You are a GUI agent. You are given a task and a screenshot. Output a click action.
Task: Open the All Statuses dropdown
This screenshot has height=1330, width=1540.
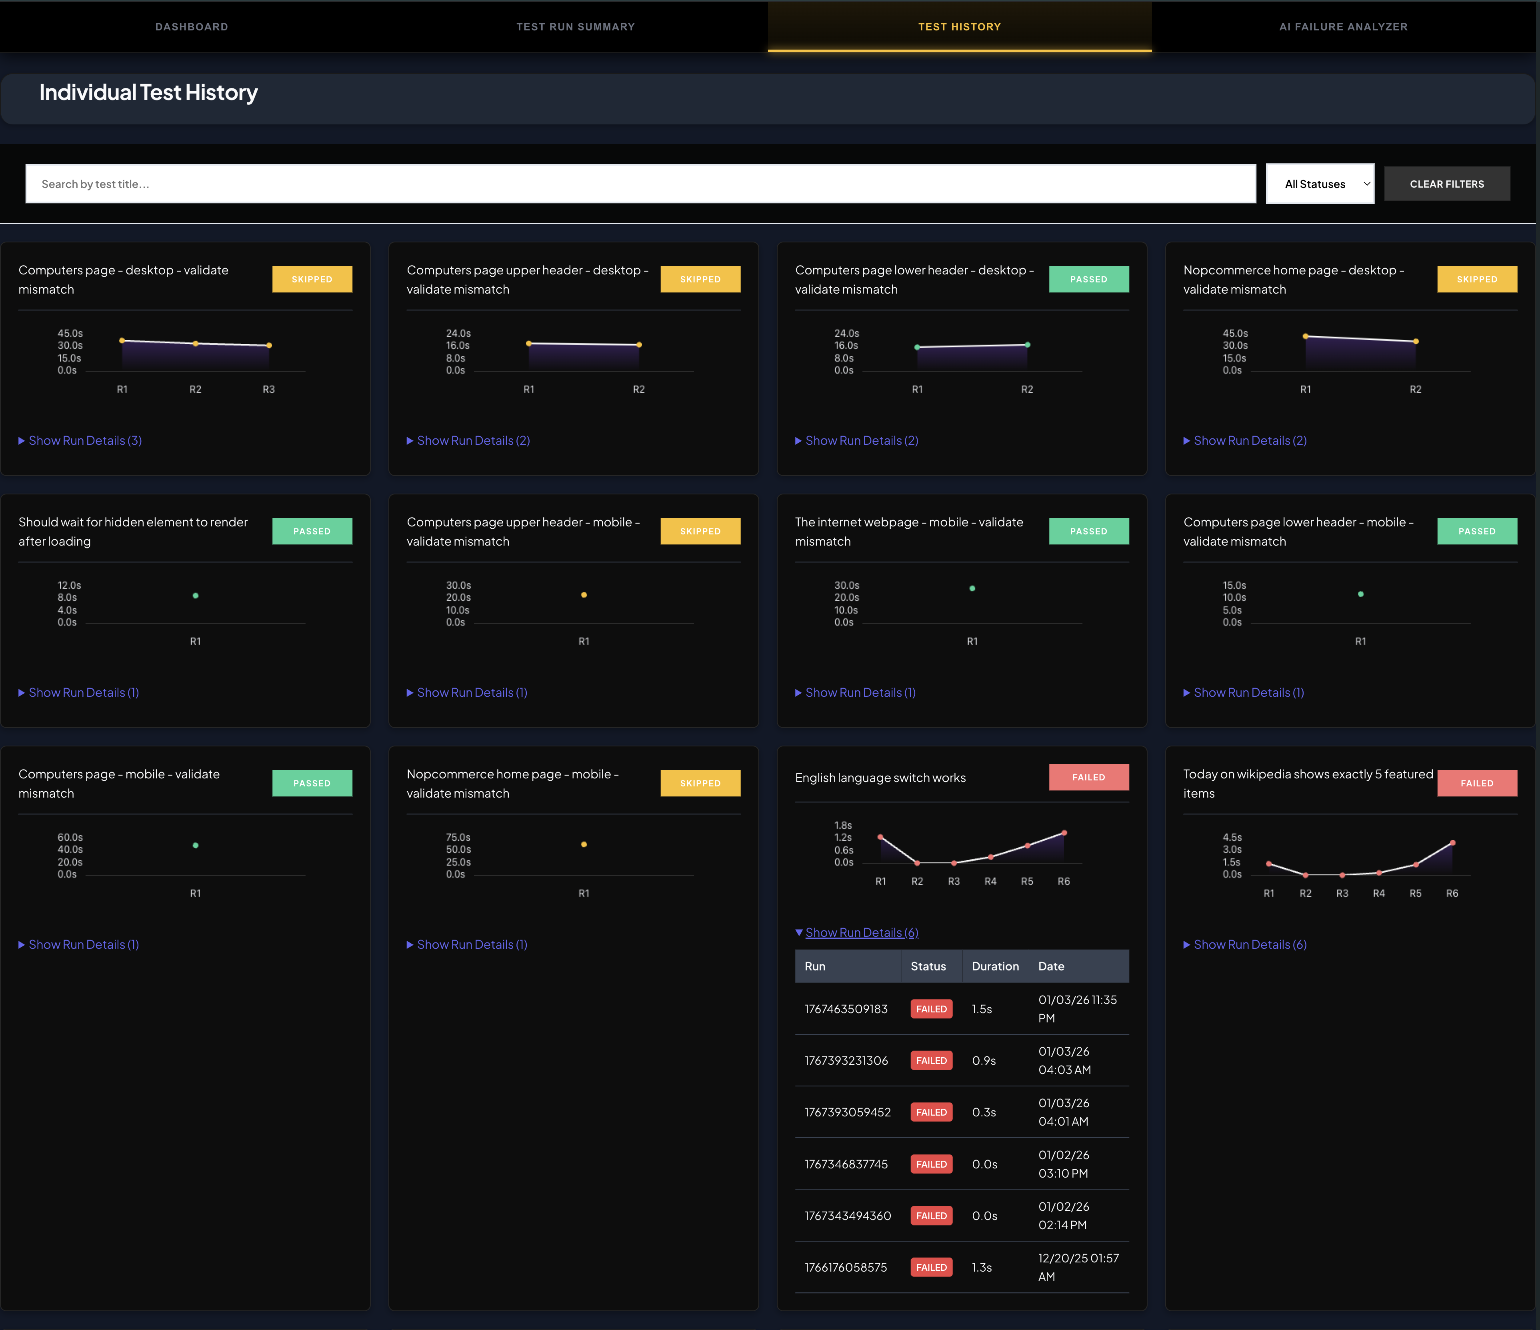pyautogui.click(x=1320, y=184)
